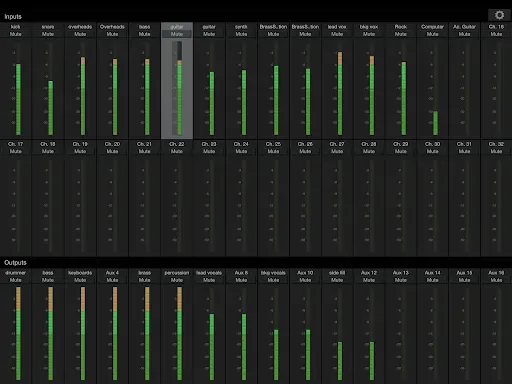Mute the Aux 13 output

tap(401, 280)
